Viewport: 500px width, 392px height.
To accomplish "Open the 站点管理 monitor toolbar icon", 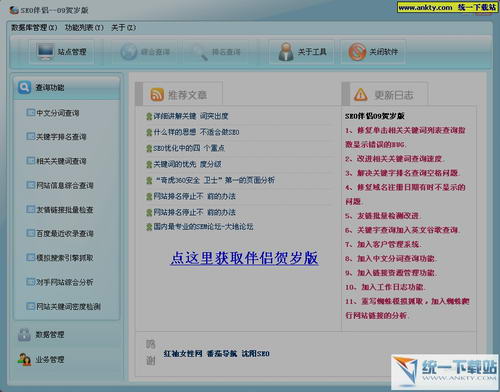I will (45, 52).
